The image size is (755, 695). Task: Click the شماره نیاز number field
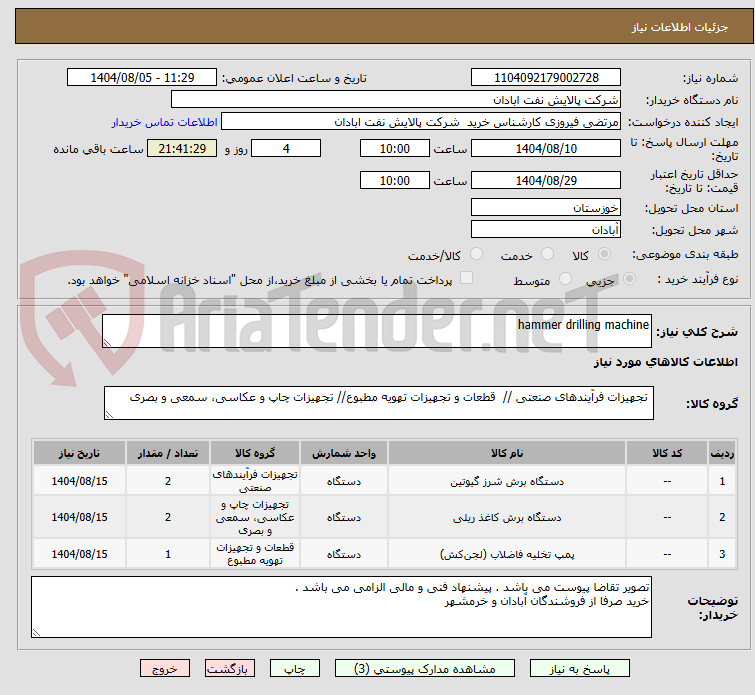point(546,77)
